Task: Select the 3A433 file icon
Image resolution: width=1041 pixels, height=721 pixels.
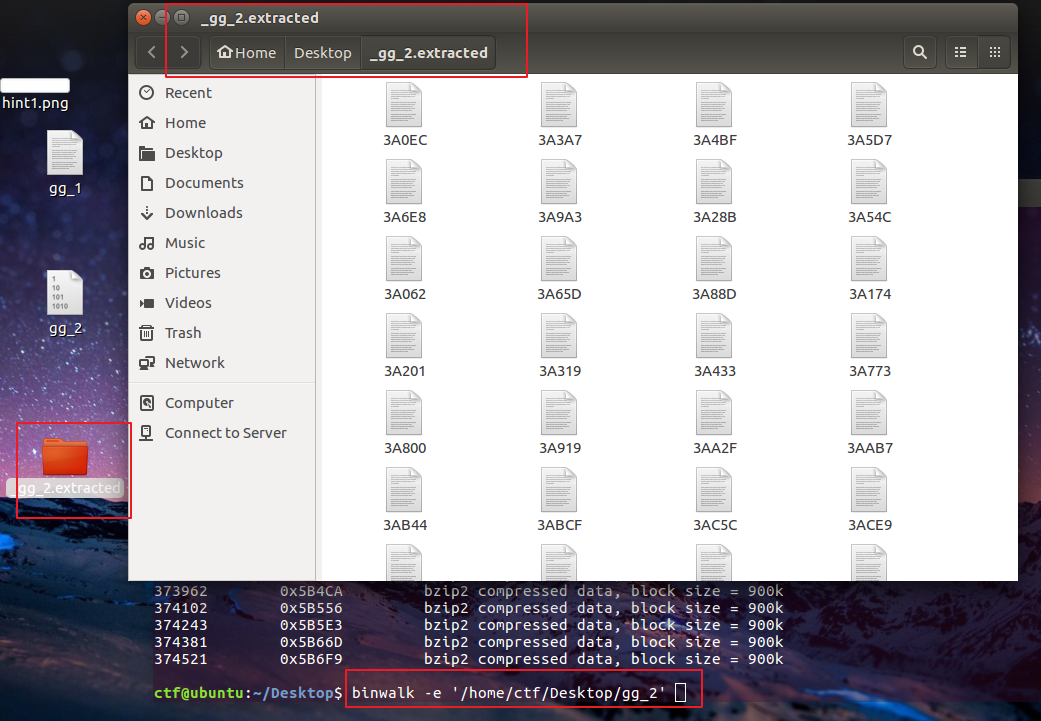Action: click(714, 336)
